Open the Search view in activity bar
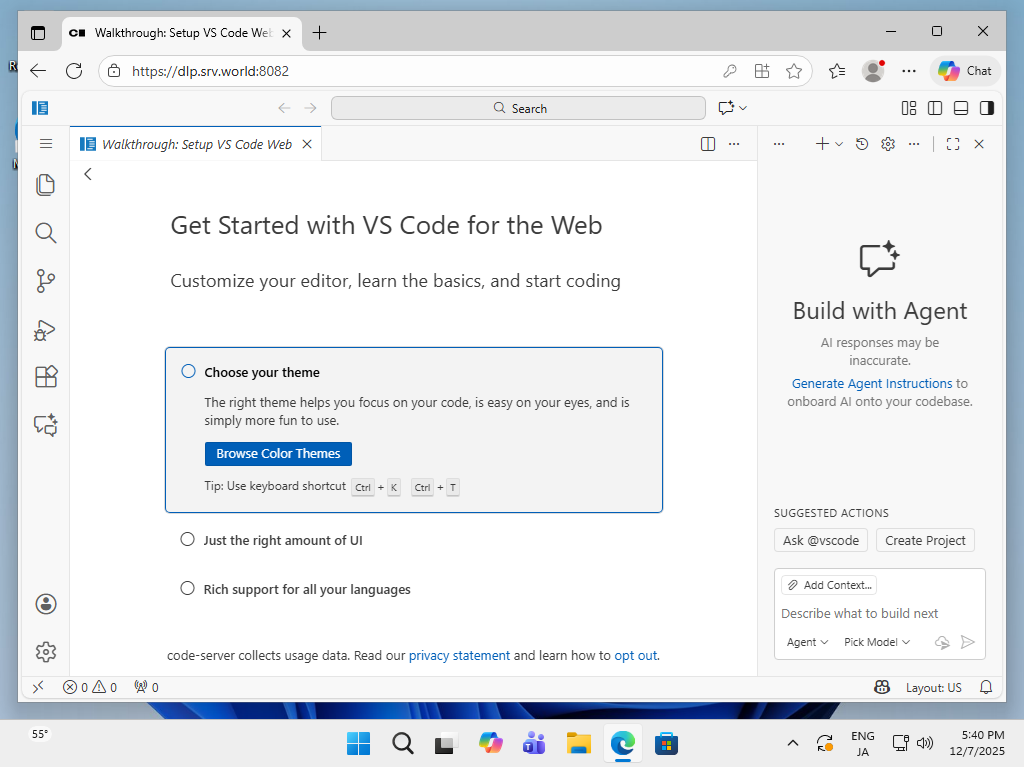 pos(45,233)
